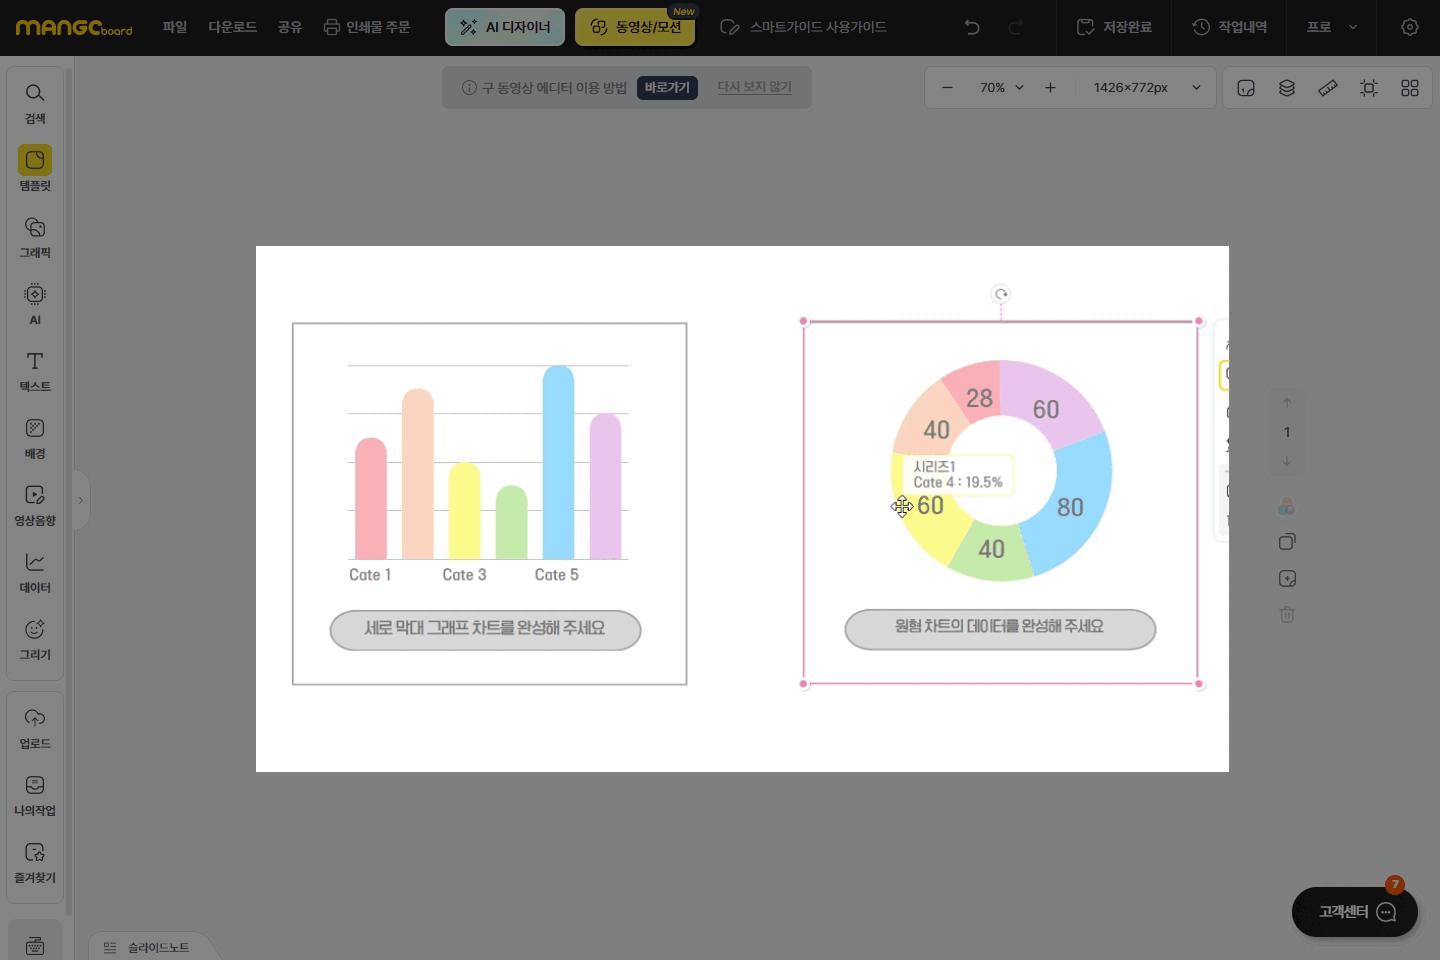This screenshot has width=1440, height=960.
Task: Toggle the ruler icon in top toolbar
Action: click(1328, 88)
